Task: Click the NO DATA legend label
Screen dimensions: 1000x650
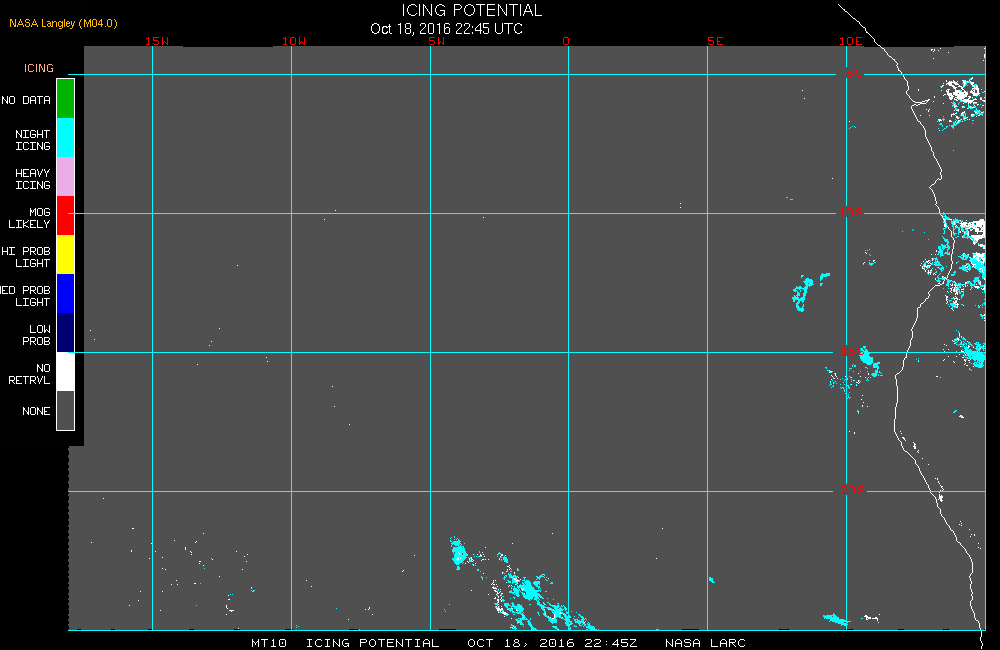Action: coord(26,100)
